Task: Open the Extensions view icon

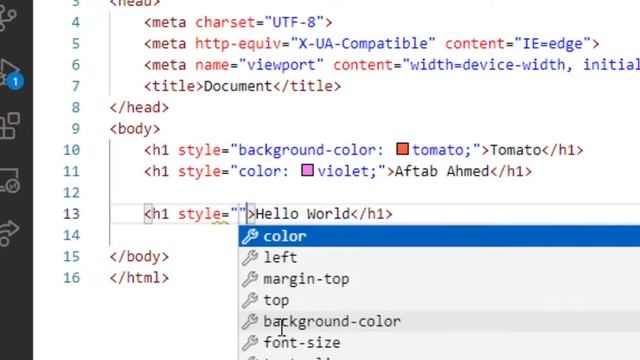Action: pos(10,126)
